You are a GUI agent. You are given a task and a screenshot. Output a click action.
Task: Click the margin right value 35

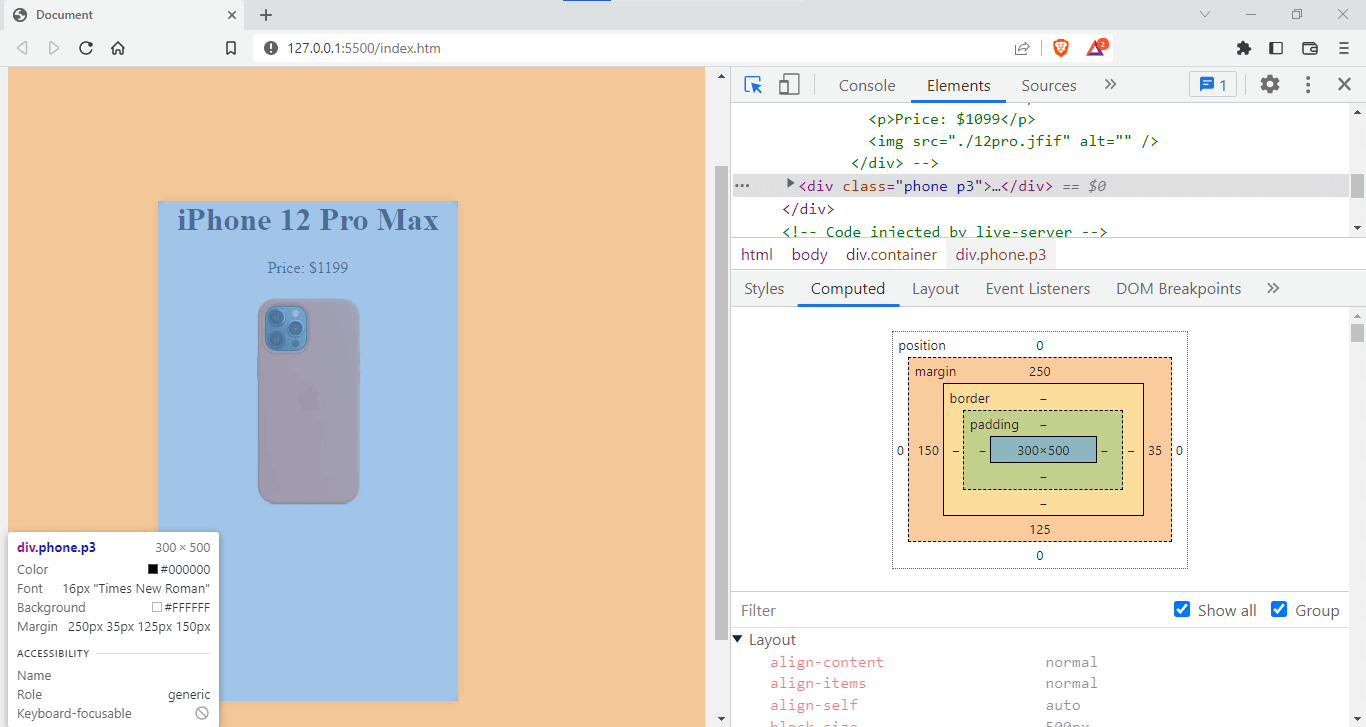[1155, 450]
